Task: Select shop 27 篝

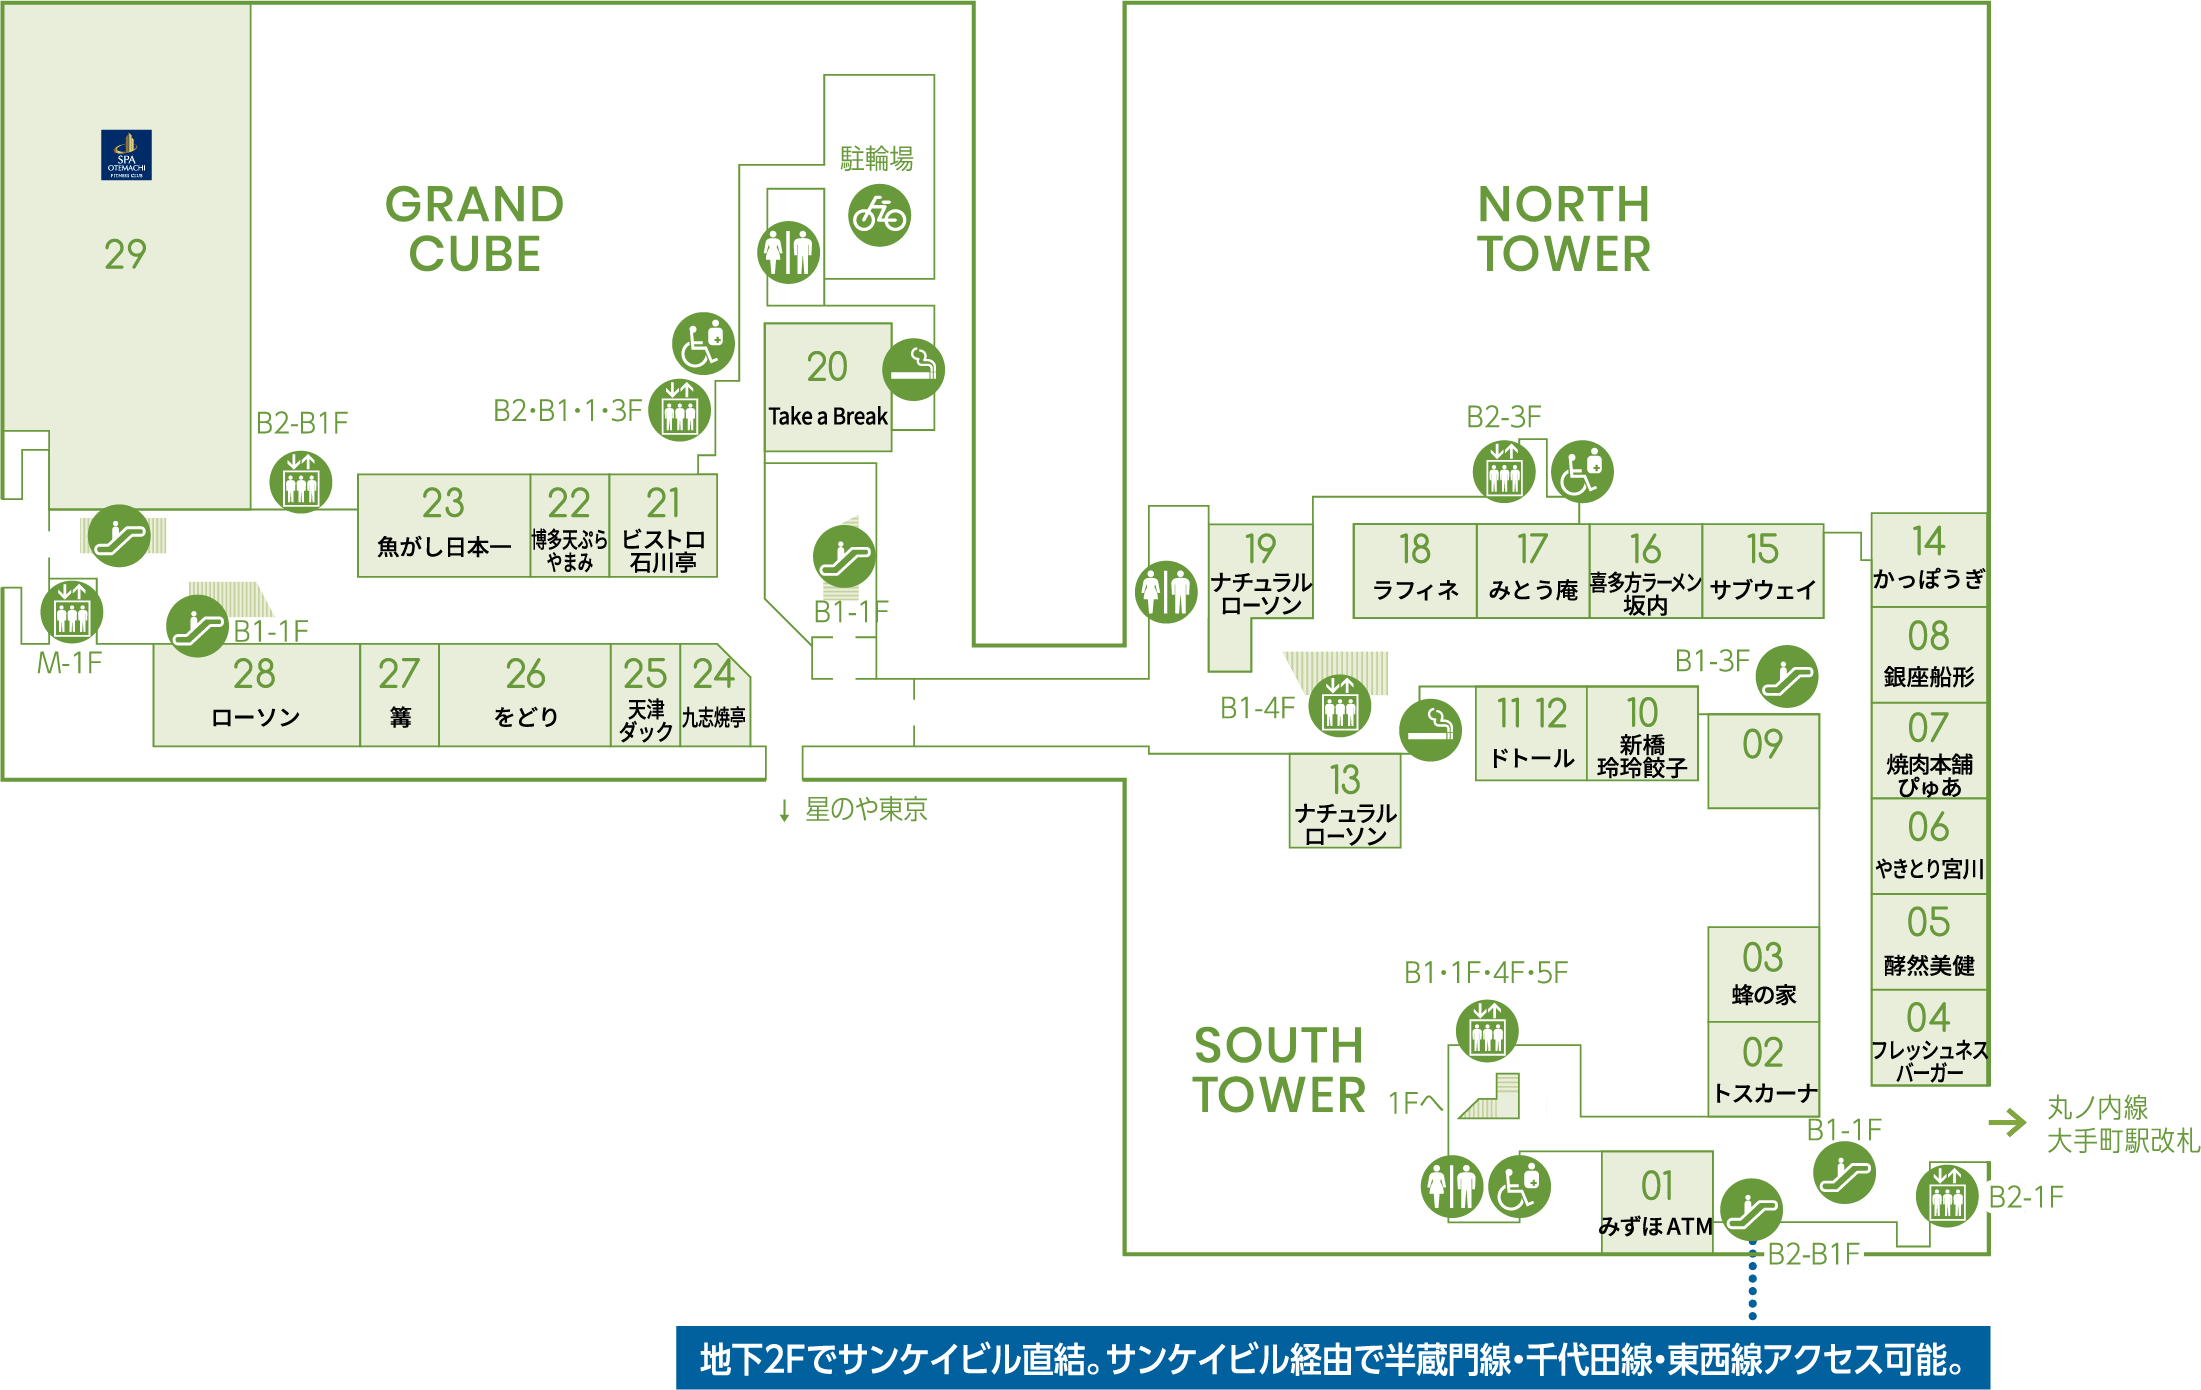Action: tap(399, 695)
